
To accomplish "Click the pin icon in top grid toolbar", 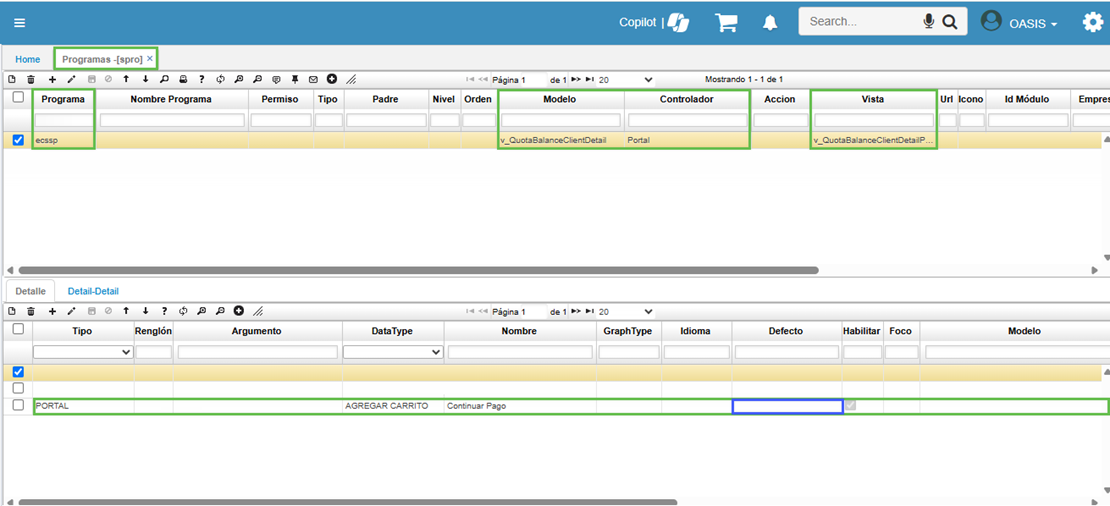I will 295,79.
